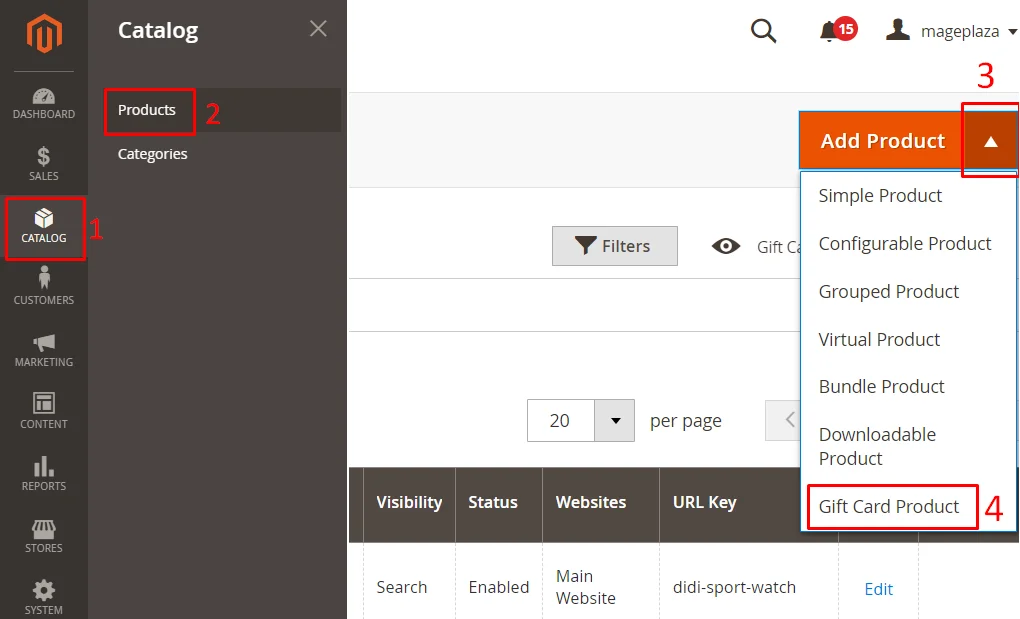
Task: Select Categories in Catalog submenu
Action: (153, 154)
